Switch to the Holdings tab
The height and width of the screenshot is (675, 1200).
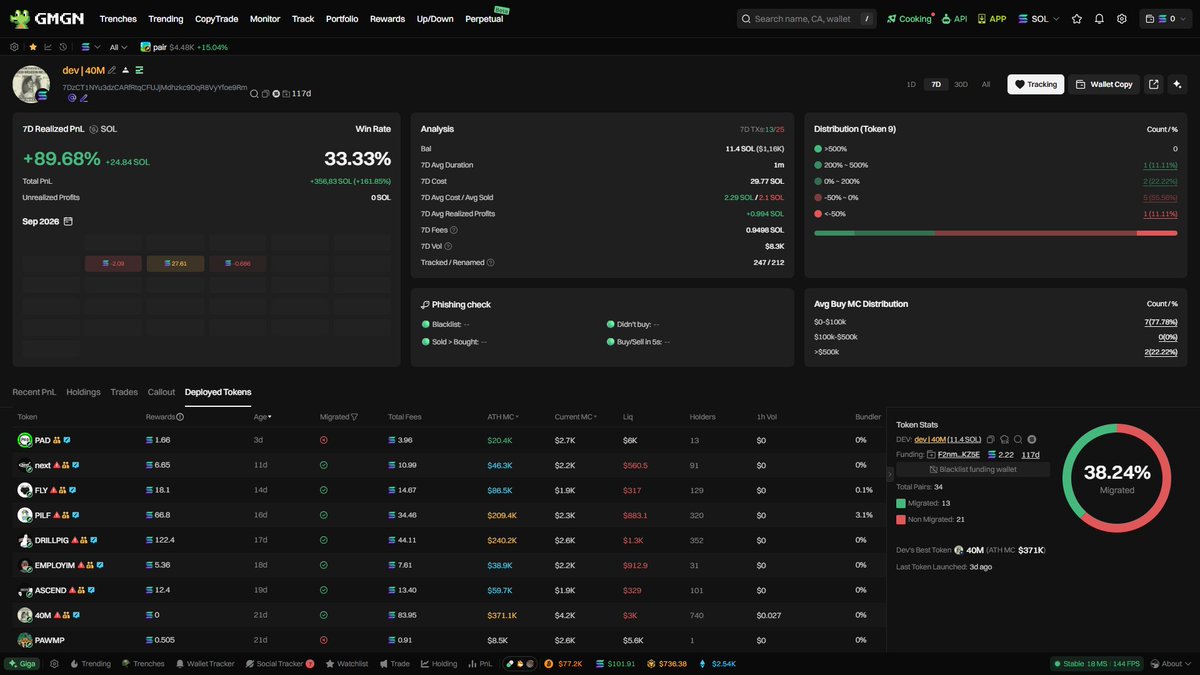coord(84,392)
